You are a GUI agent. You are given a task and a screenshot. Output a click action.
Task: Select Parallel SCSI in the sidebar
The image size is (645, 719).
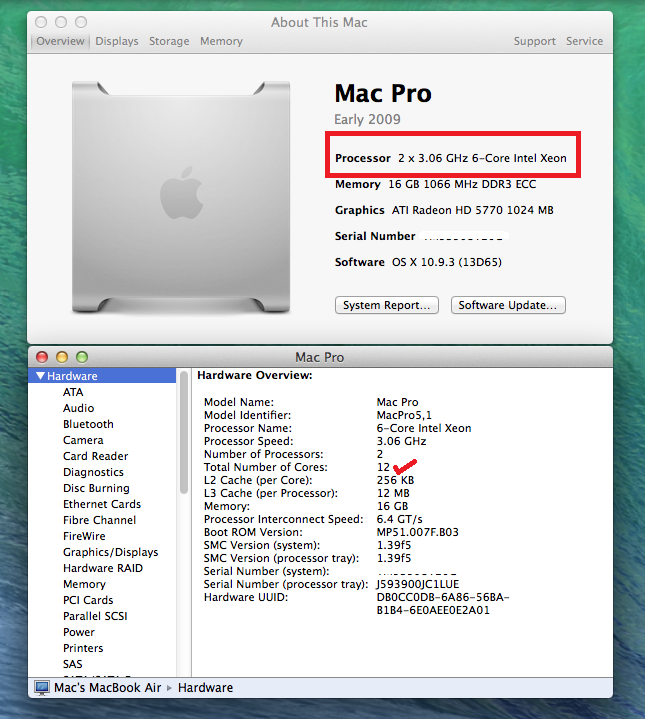(95, 616)
